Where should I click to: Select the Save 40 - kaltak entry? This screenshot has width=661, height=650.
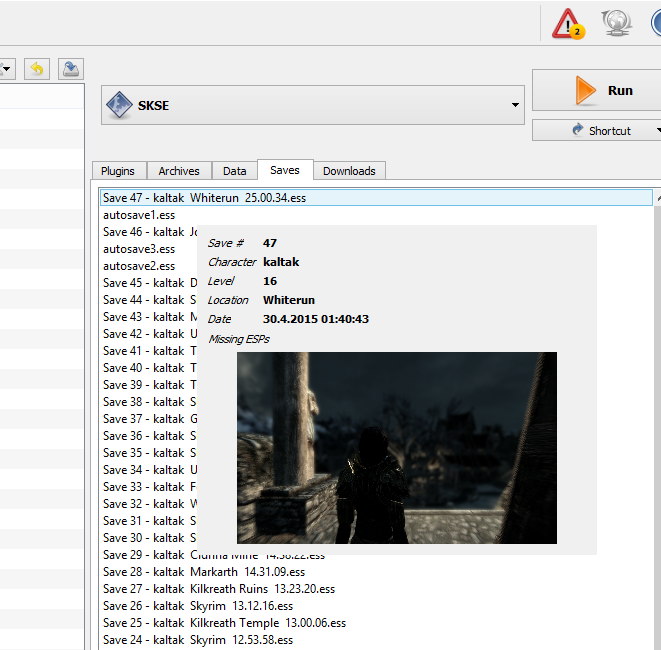(x=149, y=368)
